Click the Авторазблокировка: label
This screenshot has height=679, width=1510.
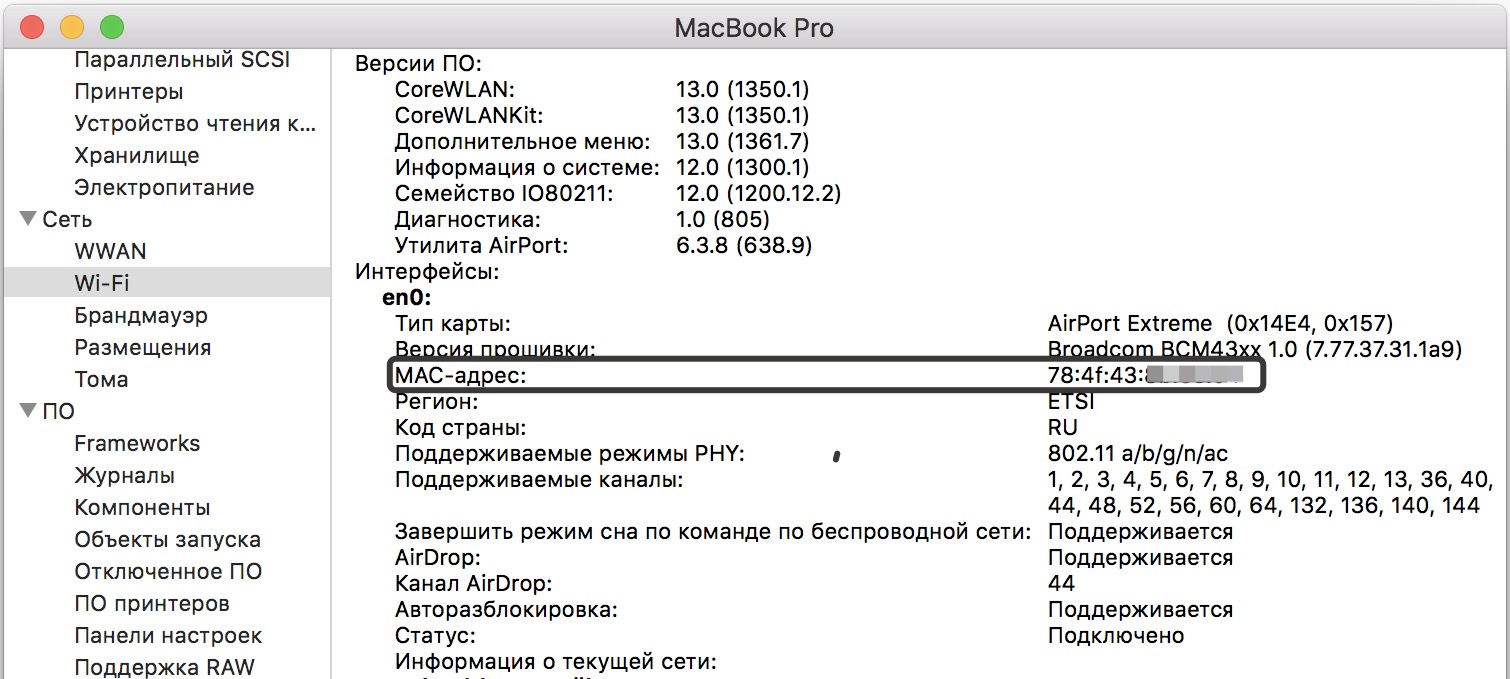click(x=506, y=609)
